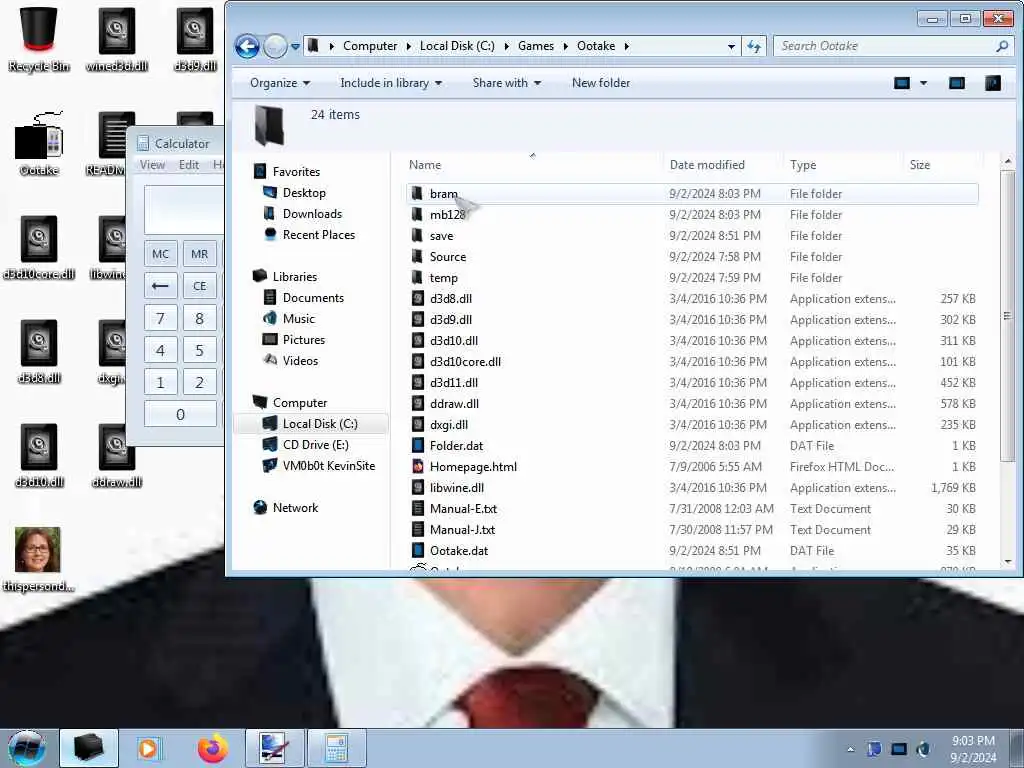Click the refresh button beside address bar

click(x=754, y=46)
